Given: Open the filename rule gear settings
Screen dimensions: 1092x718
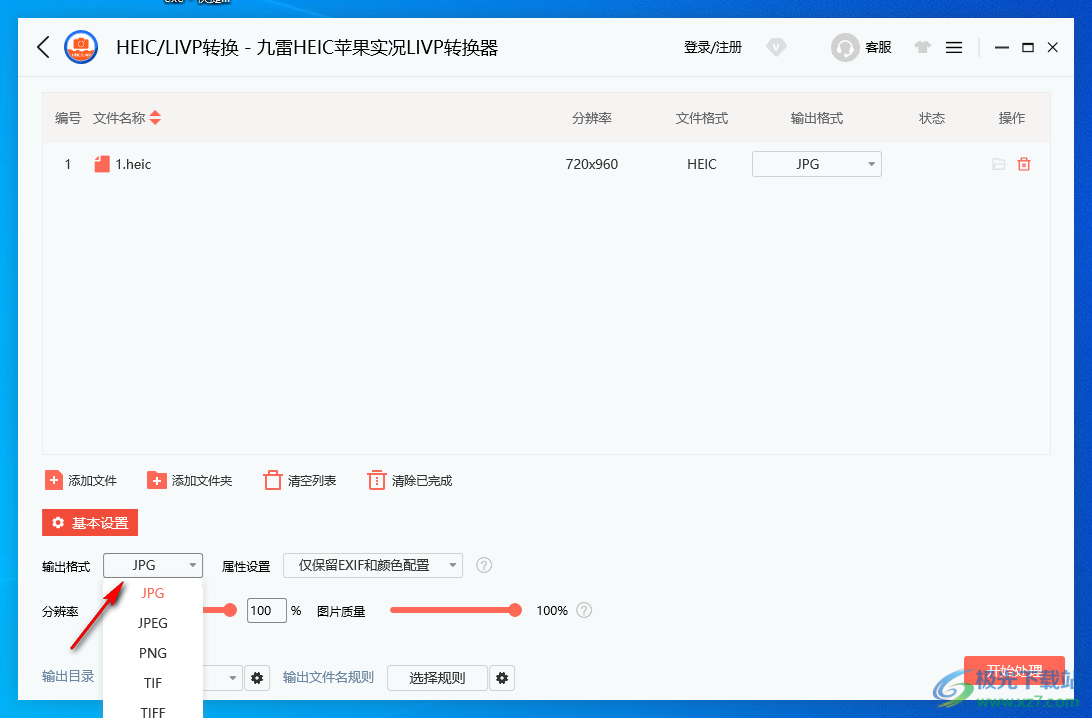Looking at the screenshot, I should click(x=502, y=678).
